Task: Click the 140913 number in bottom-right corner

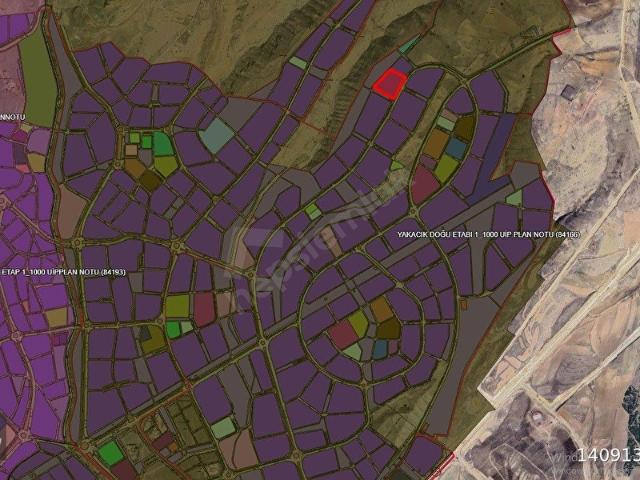Action: (x=609, y=455)
